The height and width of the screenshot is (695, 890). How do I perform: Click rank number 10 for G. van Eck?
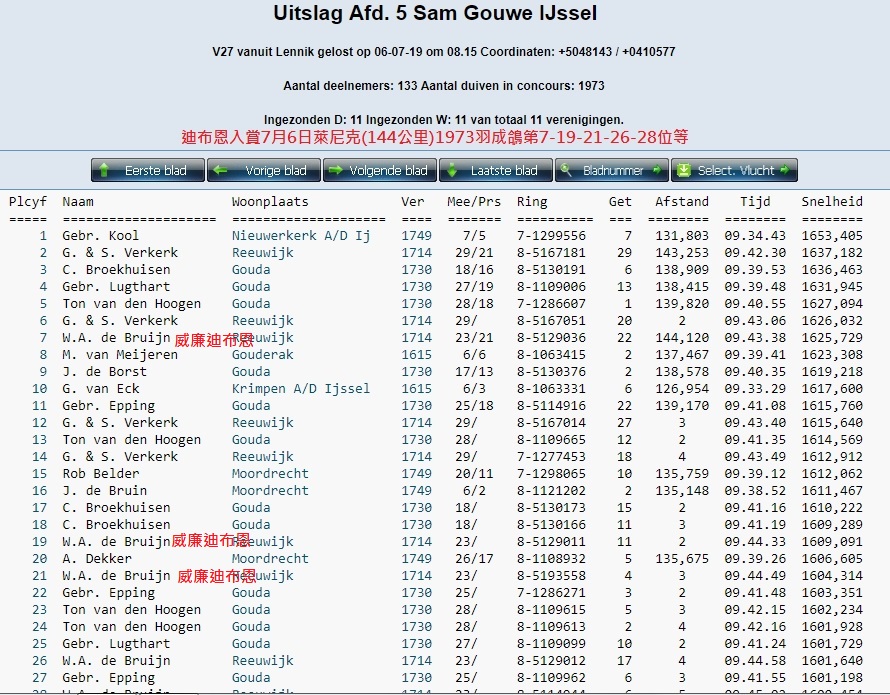[40, 389]
